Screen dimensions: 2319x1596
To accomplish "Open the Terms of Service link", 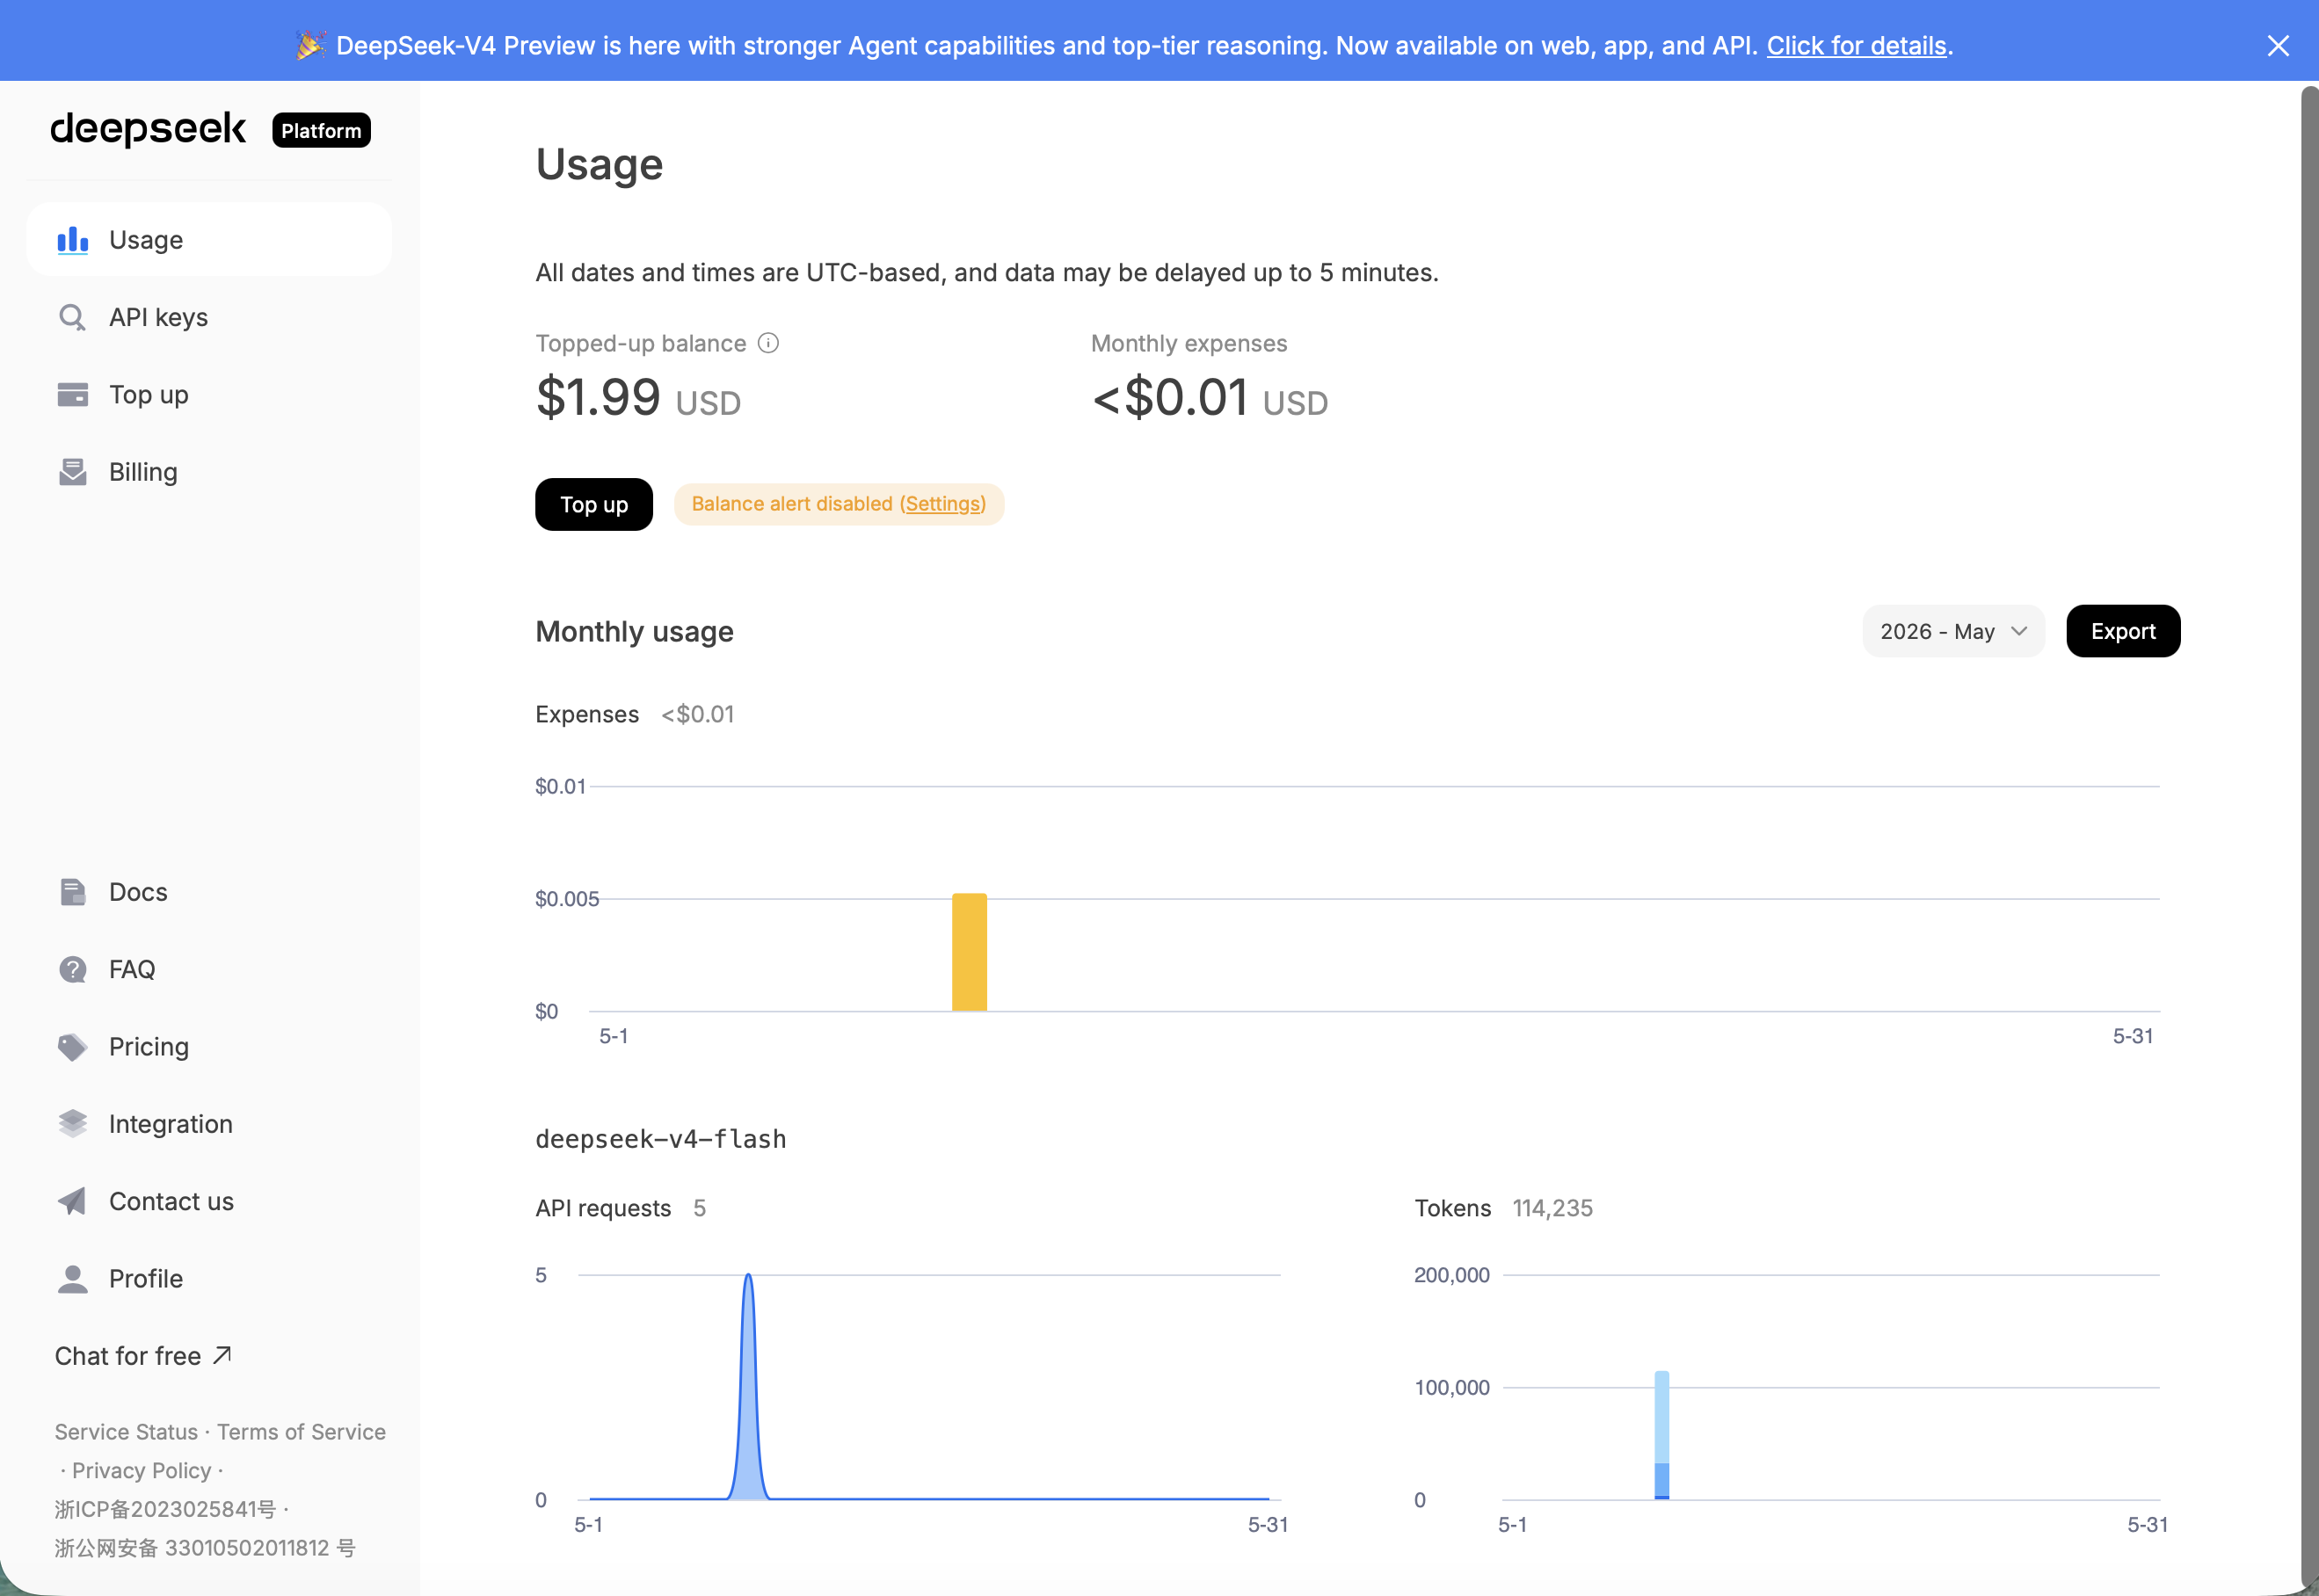I will [x=301, y=1432].
